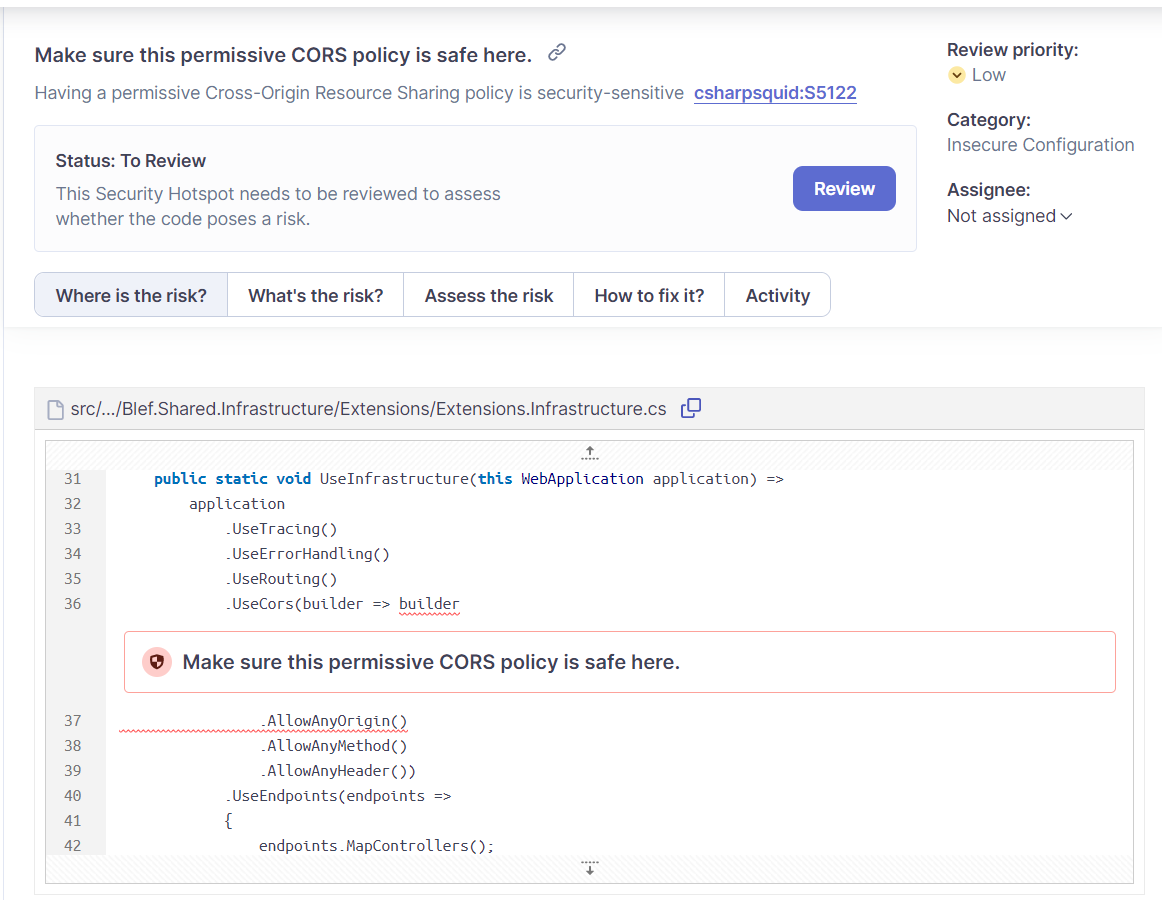The height and width of the screenshot is (900, 1162).
Task: Click the shield icon in the hotspot message
Action: pos(156,662)
